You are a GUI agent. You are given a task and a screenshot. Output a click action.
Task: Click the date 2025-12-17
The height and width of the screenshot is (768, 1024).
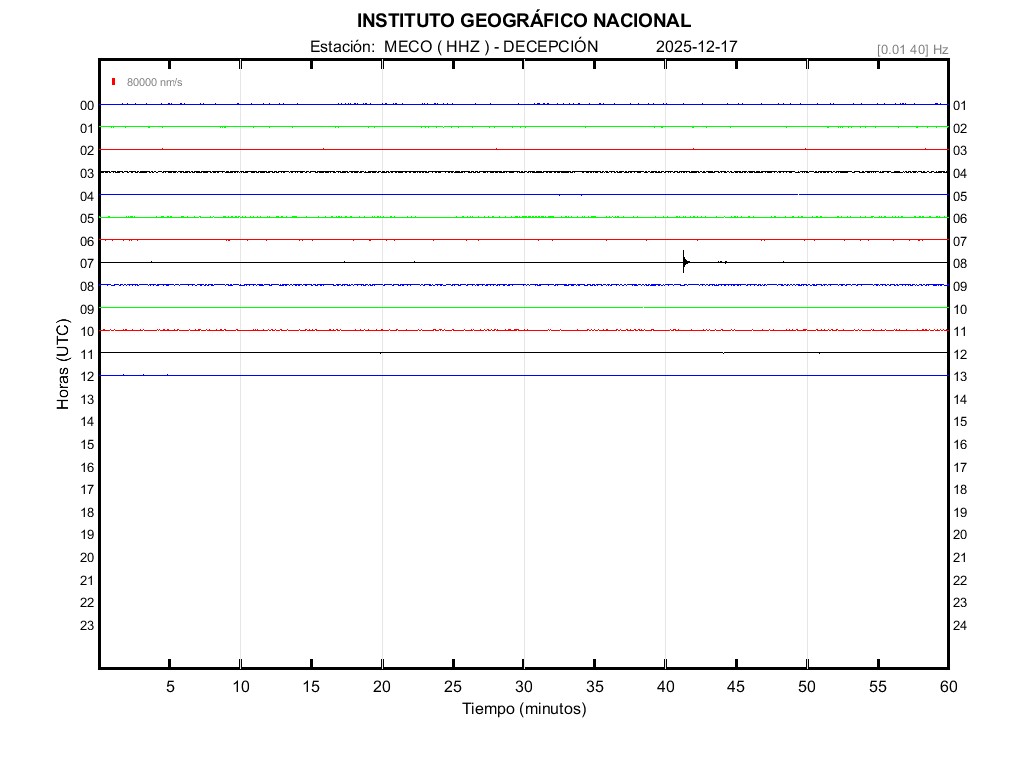tap(697, 46)
